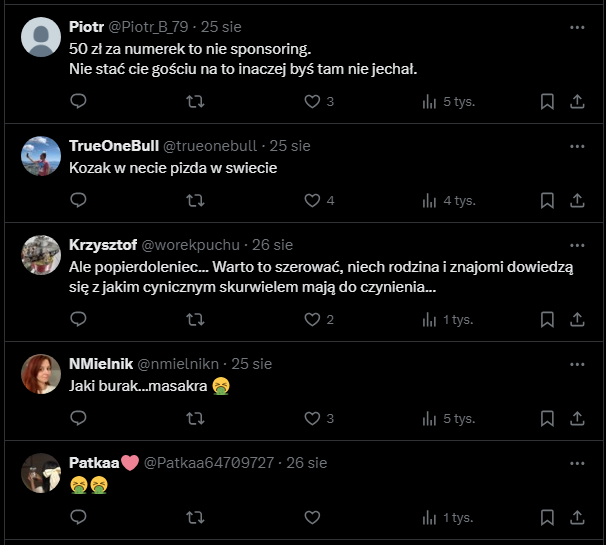Open more options on Piotr's tweet
606x545 pixels.
point(577,27)
